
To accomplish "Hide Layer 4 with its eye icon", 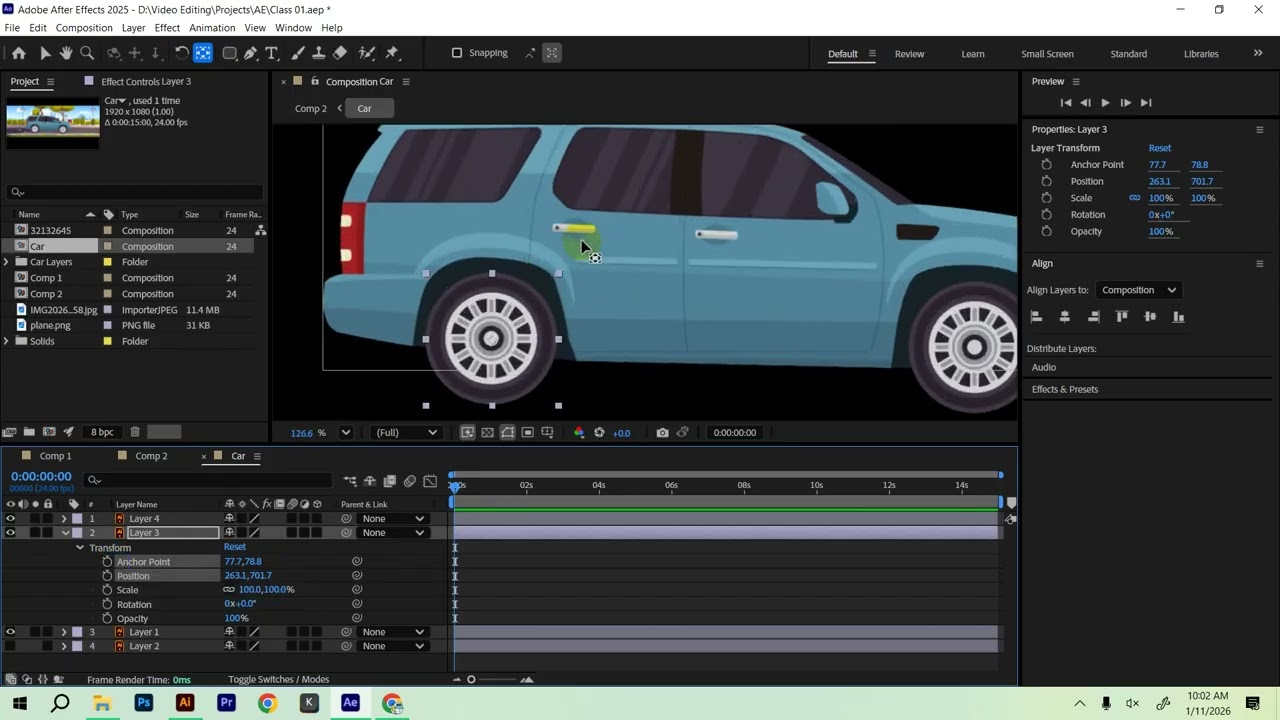I will tap(10, 519).
